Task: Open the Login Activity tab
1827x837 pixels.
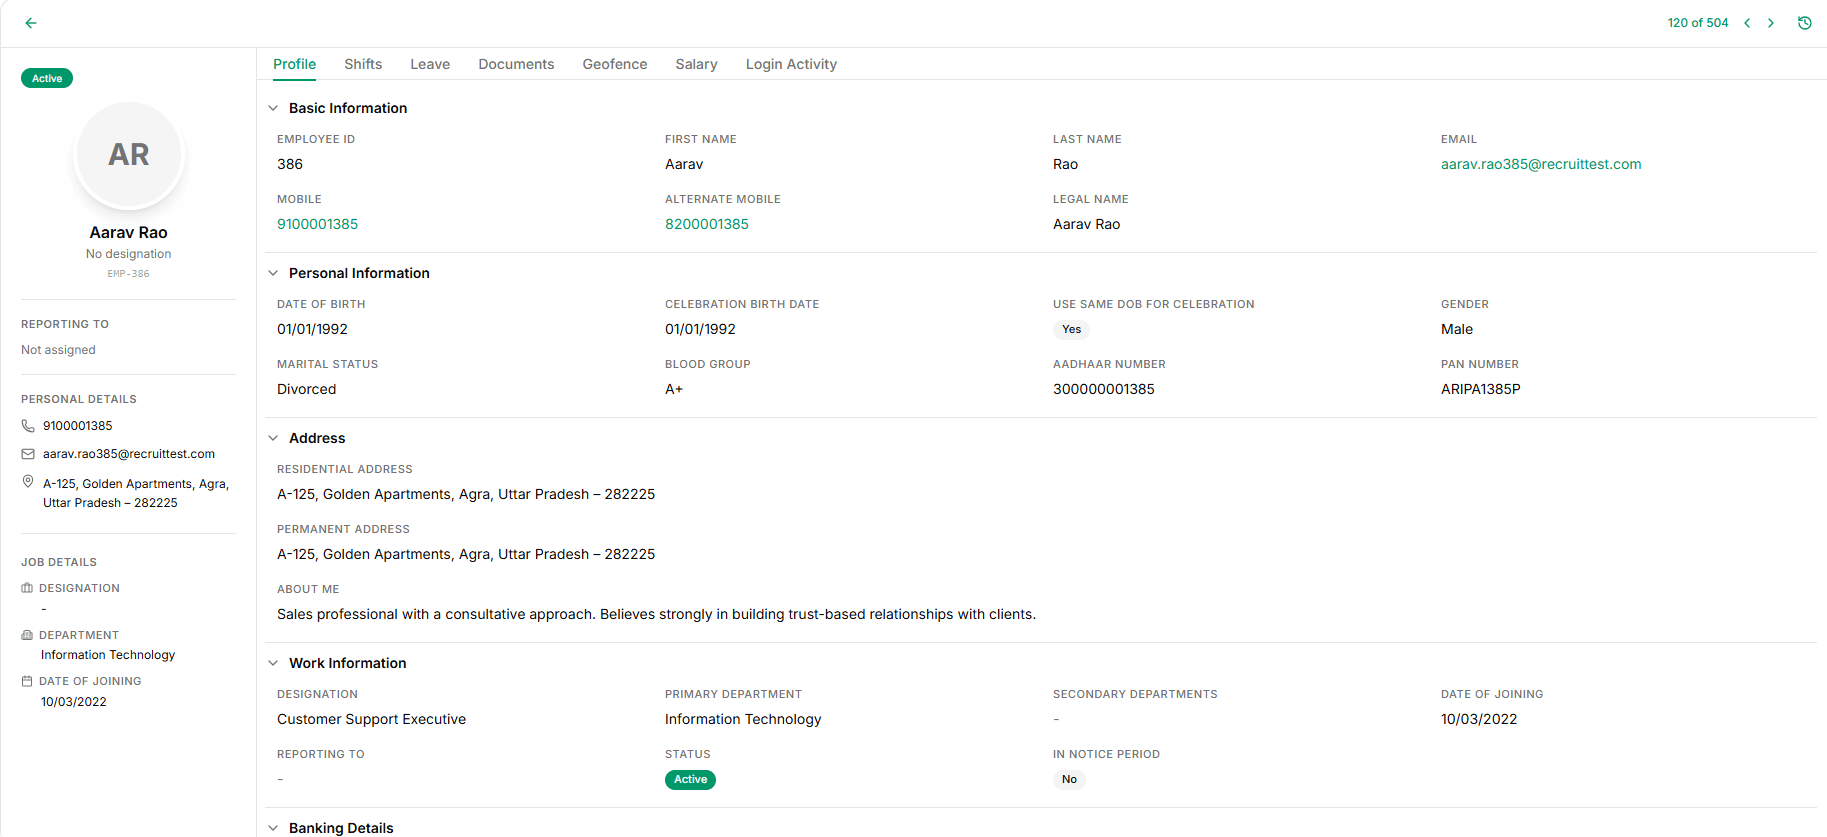Action: pyautogui.click(x=791, y=64)
